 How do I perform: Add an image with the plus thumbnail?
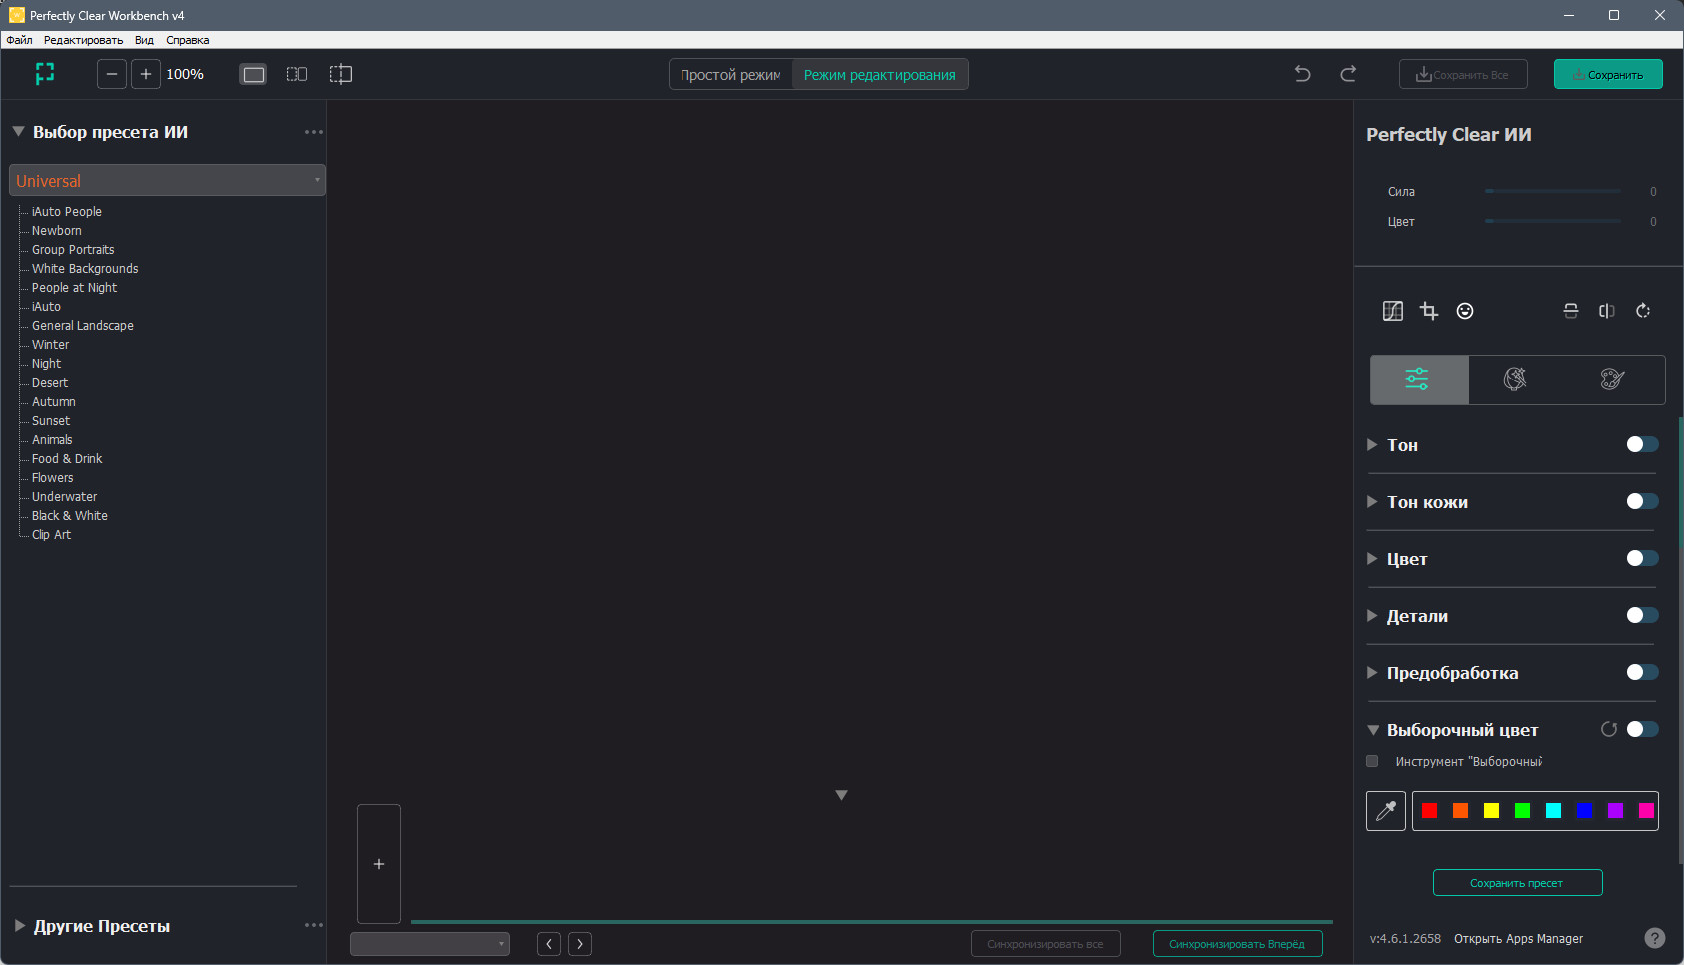pyautogui.click(x=379, y=864)
